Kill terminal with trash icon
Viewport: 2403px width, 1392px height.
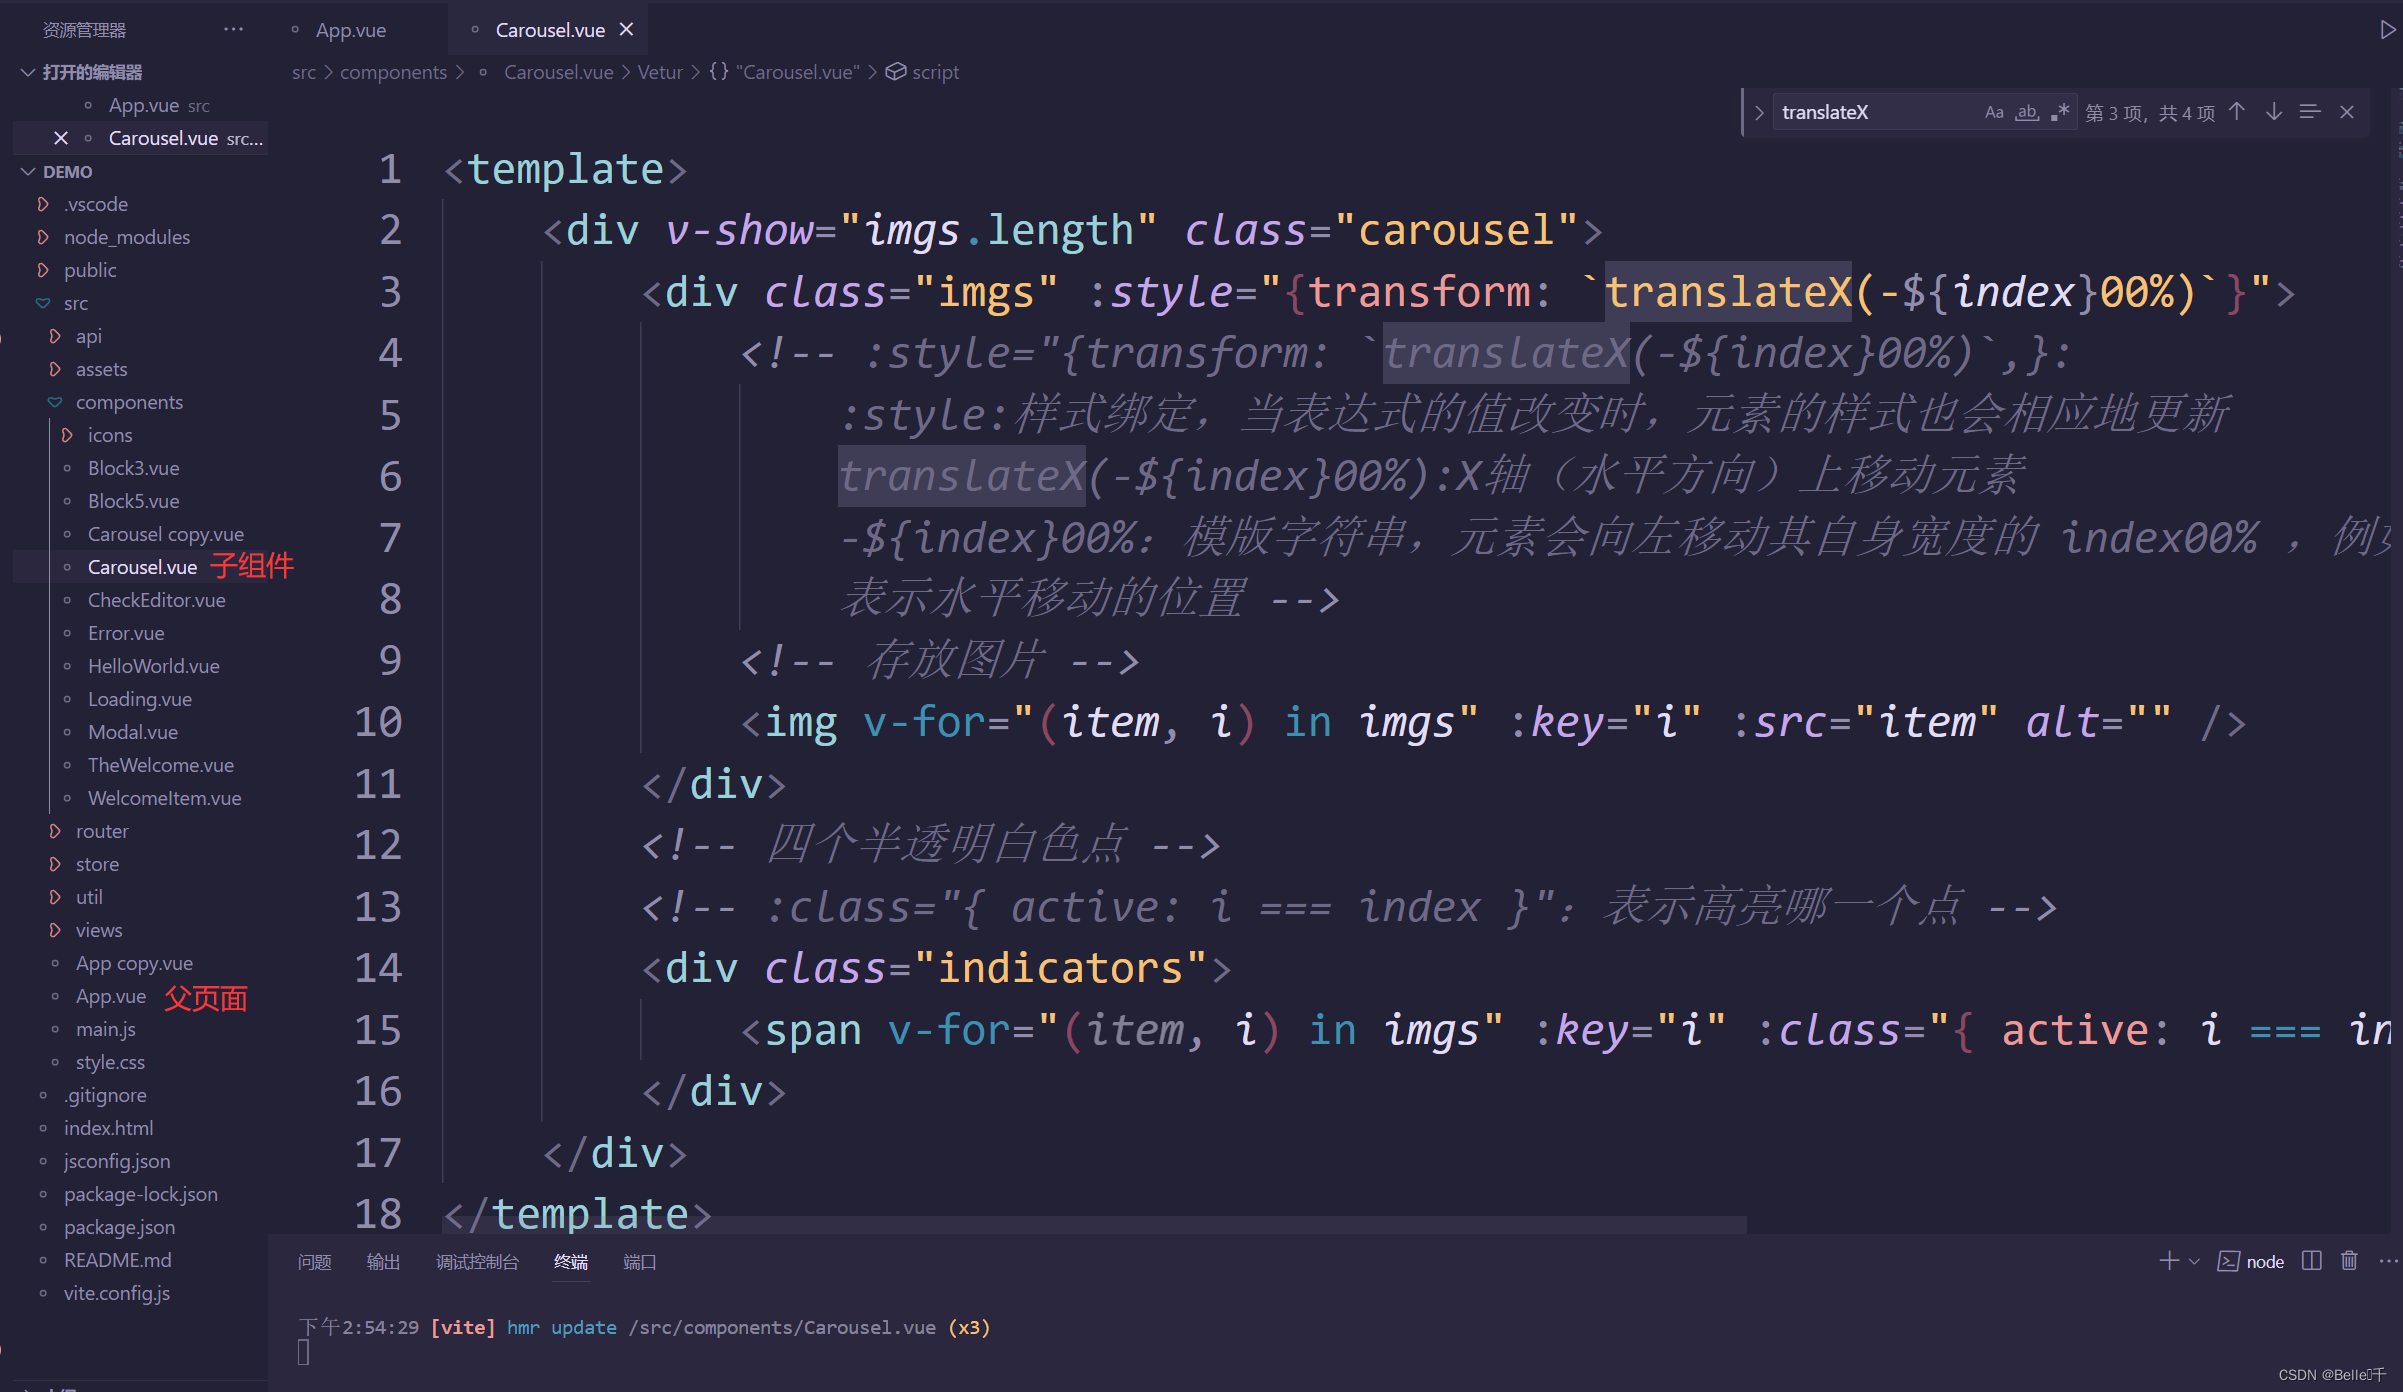click(x=2349, y=1261)
